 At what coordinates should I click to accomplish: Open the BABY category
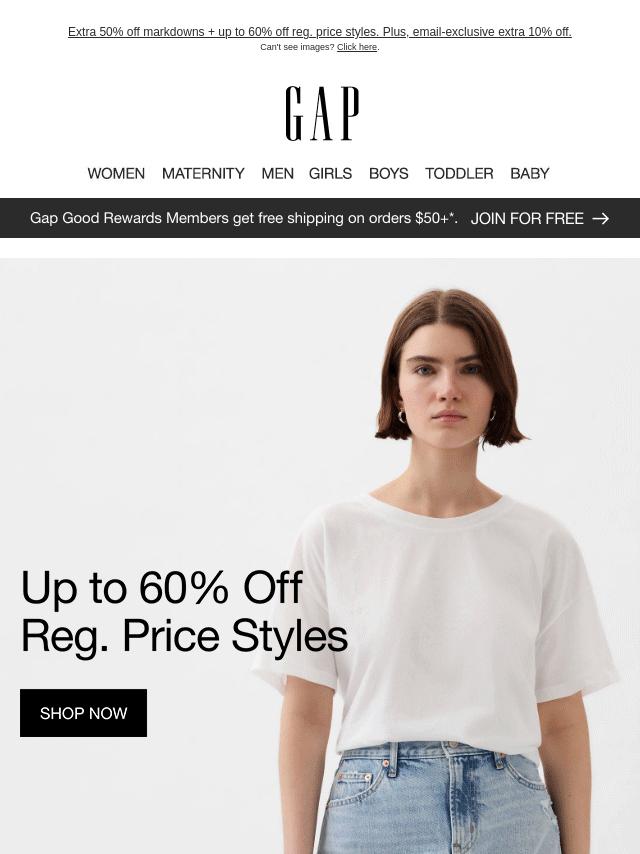529,173
